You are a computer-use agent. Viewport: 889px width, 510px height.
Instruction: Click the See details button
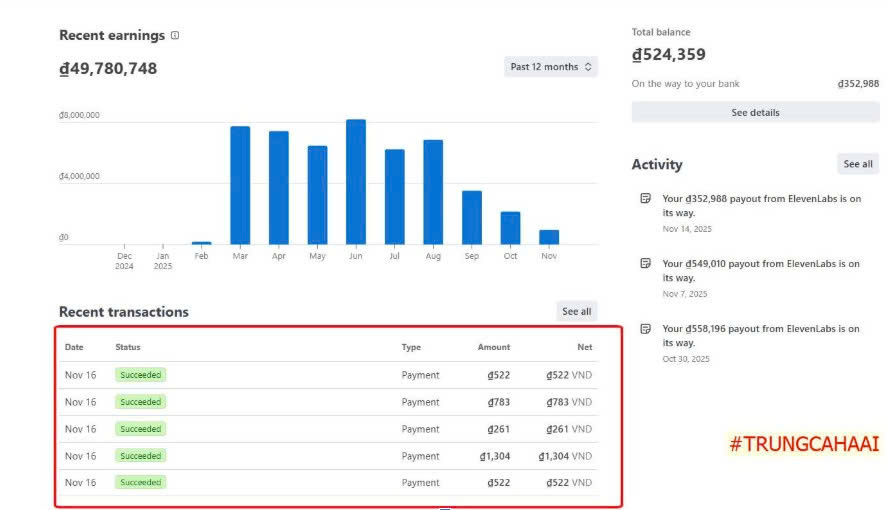pyautogui.click(x=755, y=112)
